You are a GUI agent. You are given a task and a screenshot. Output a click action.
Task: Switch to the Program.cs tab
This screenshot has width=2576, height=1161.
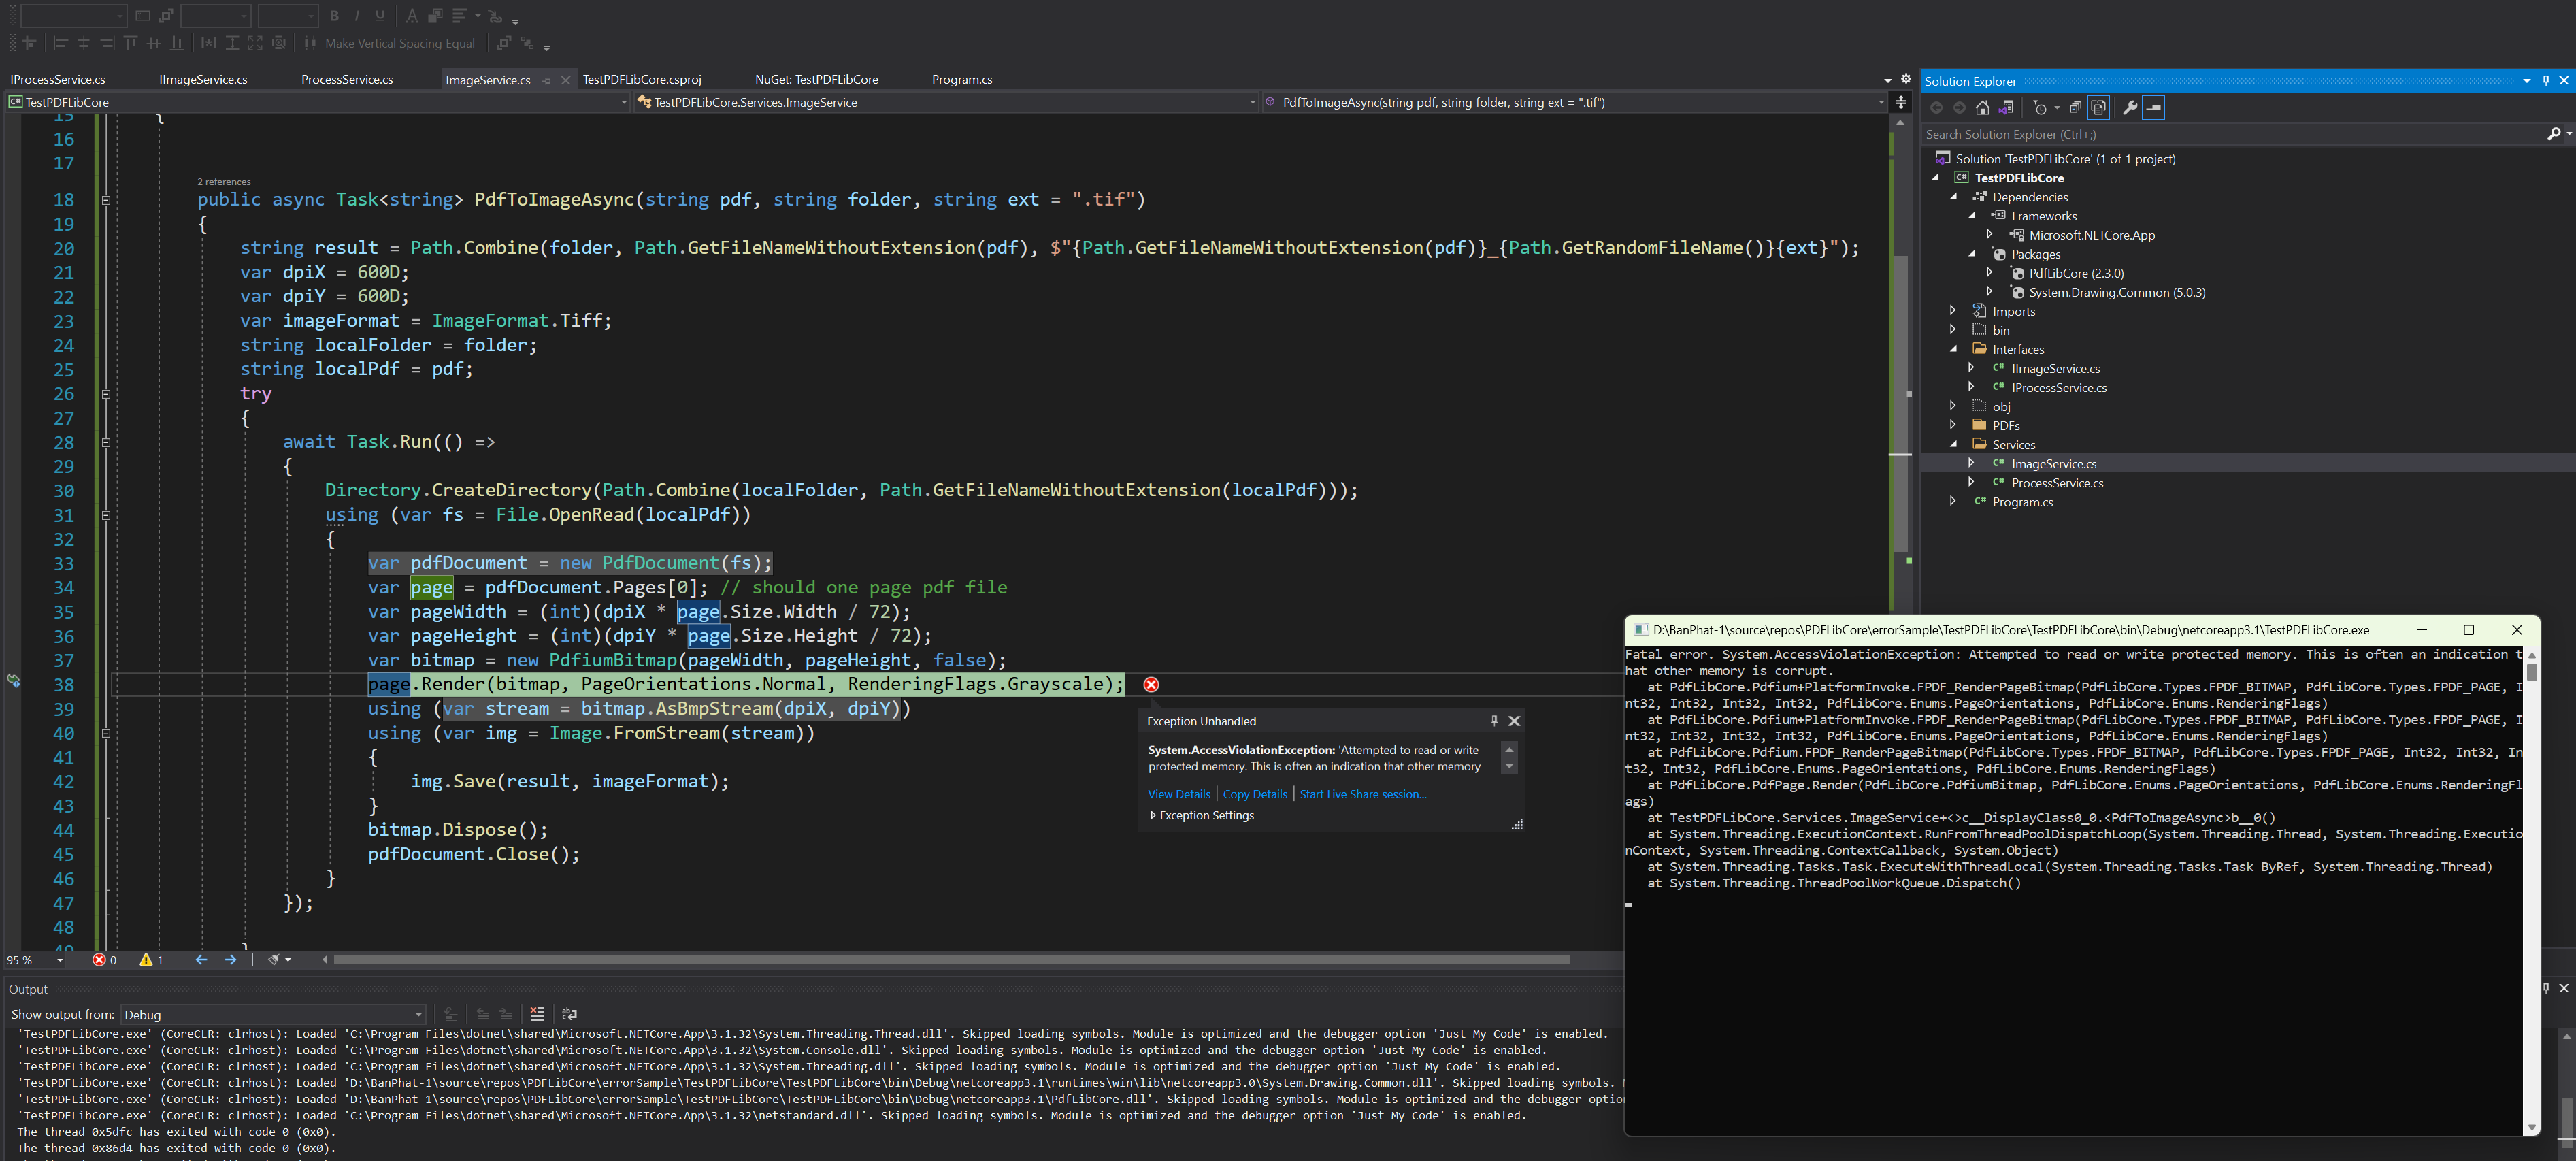point(961,79)
